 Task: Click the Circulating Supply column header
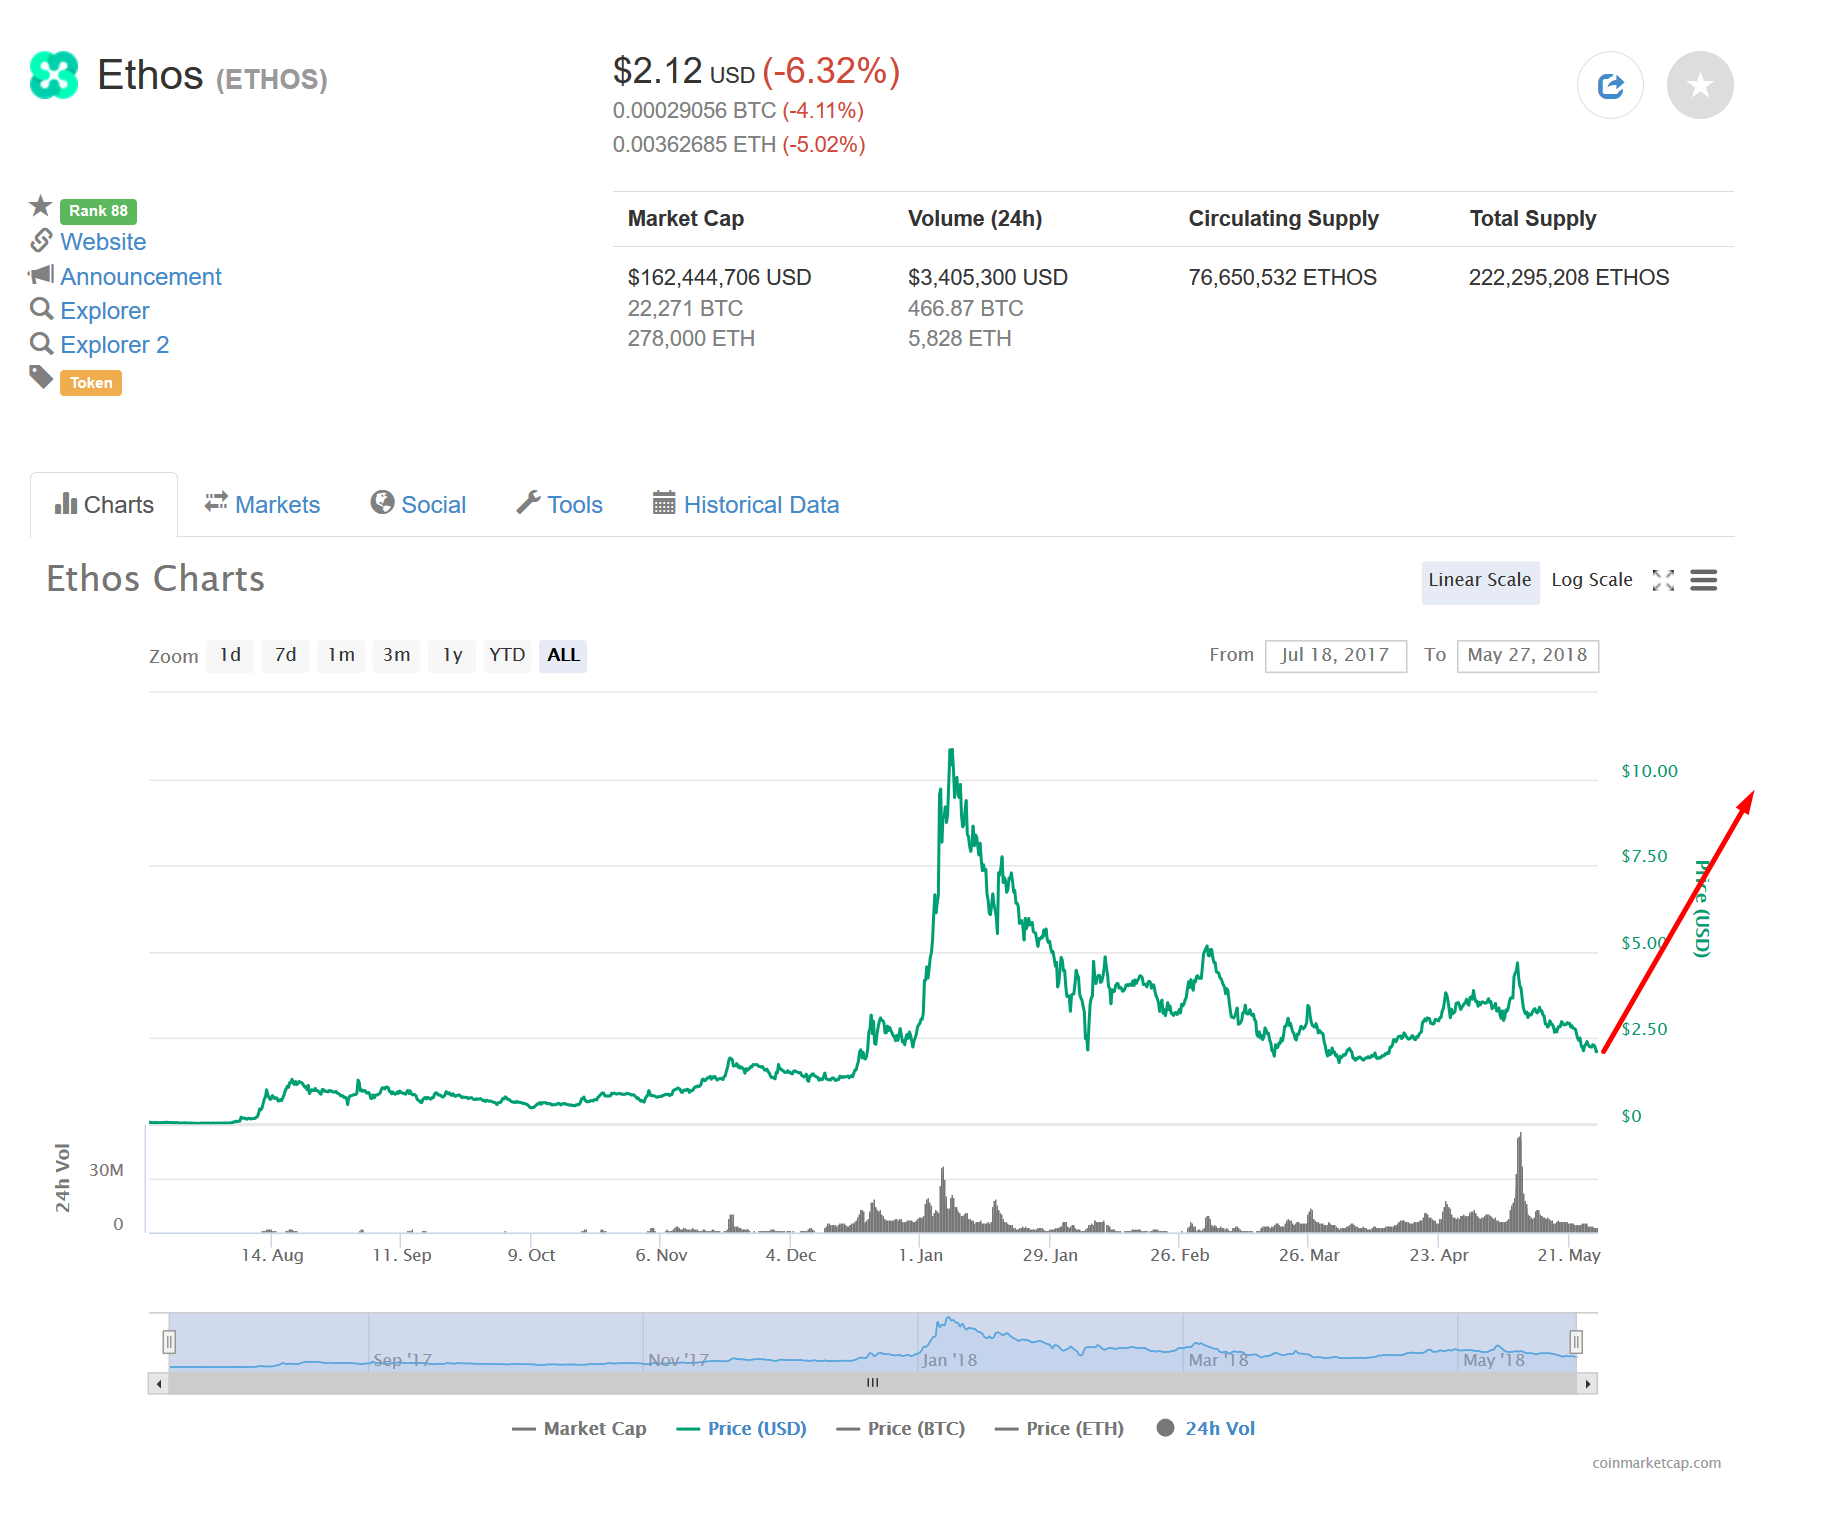click(1284, 219)
